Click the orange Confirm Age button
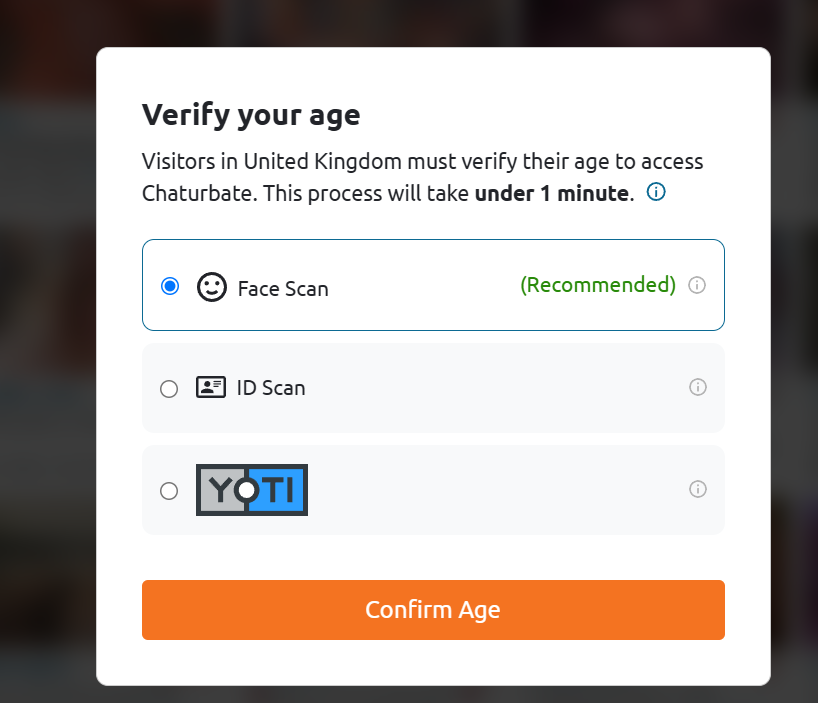This screenshot has height=703, width=818. click(x=433, y=610)
